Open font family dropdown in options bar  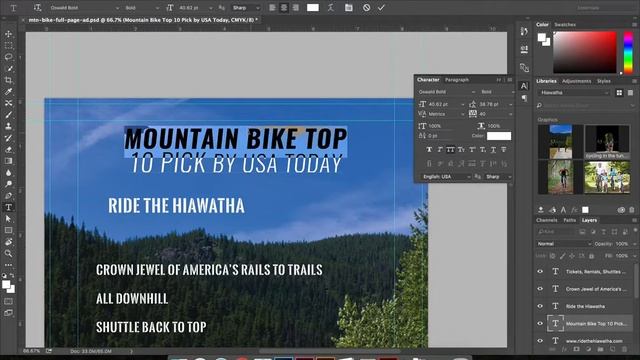(x=118, y=8)
